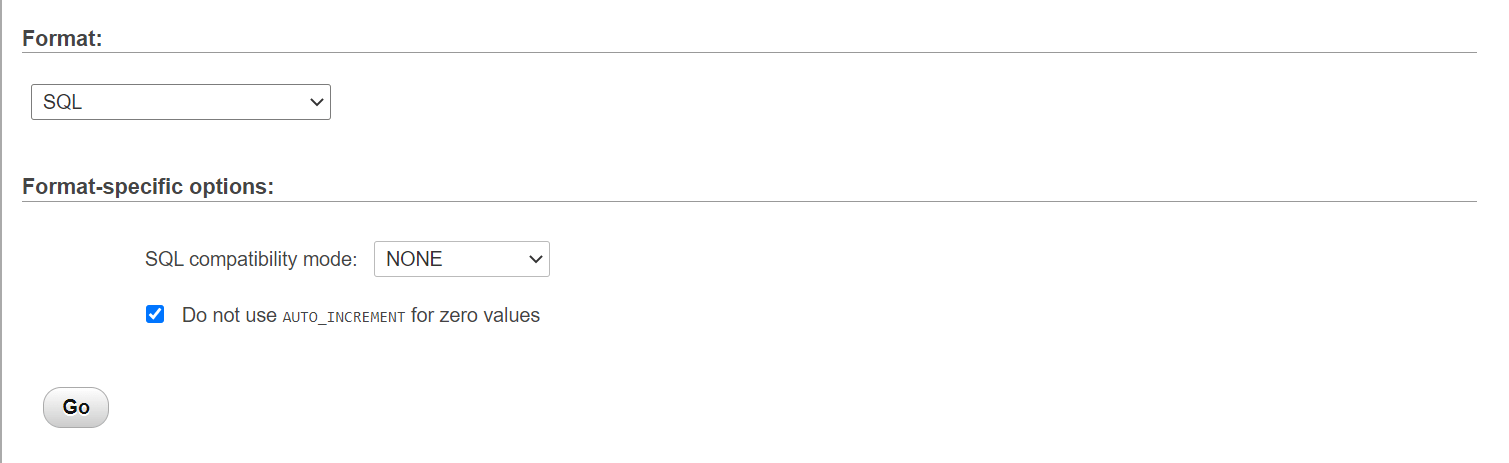This screenshot has width=1509, height=463.
Task: Click the 'Format:' section heading
Action: coord(63,38)
